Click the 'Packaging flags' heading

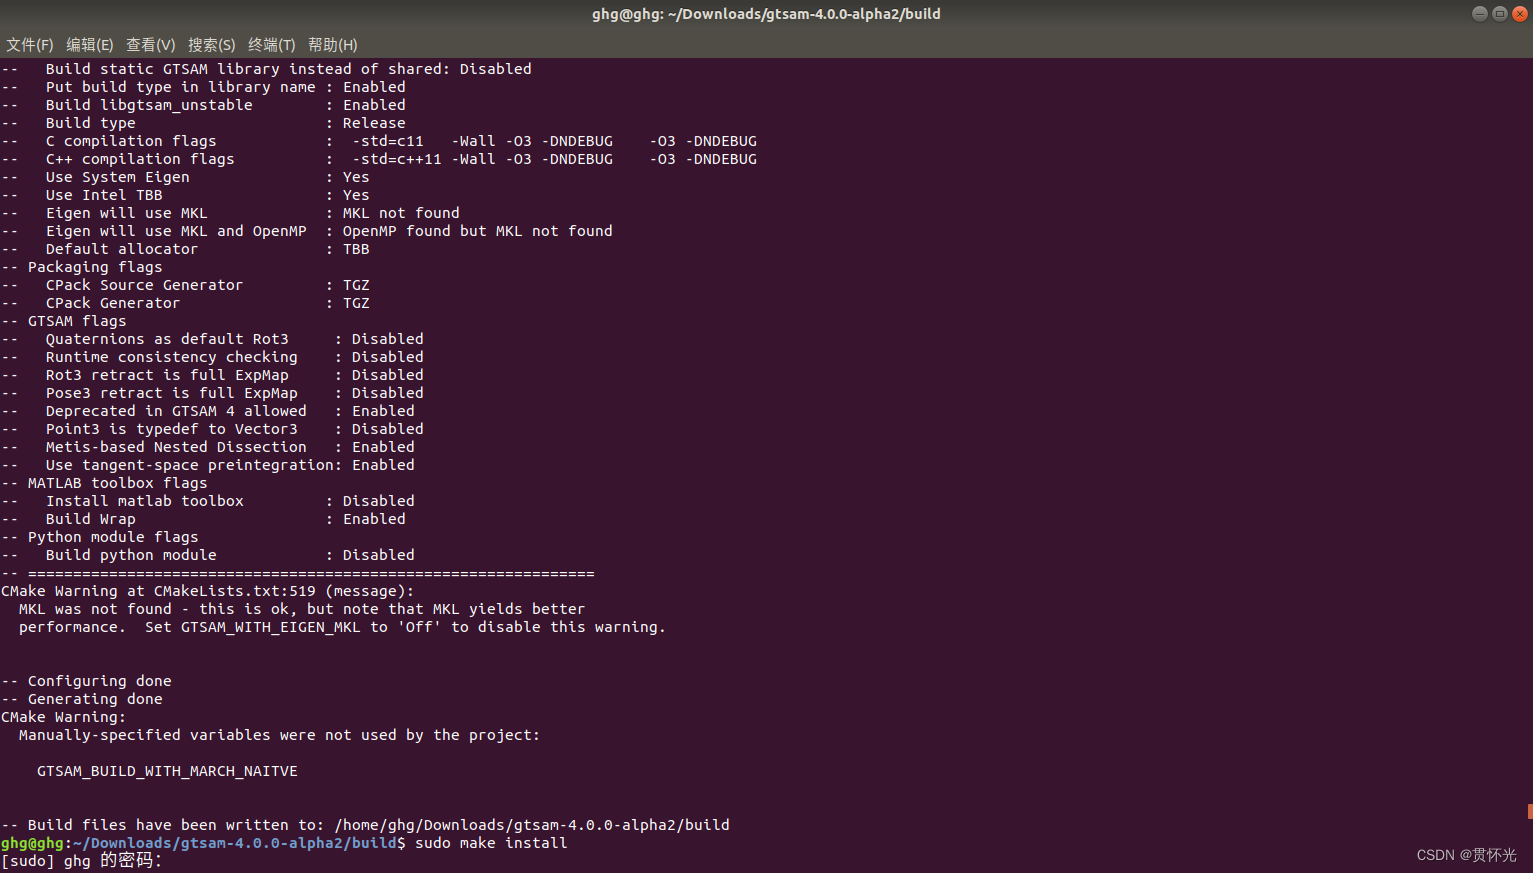(x=82, y=267)
